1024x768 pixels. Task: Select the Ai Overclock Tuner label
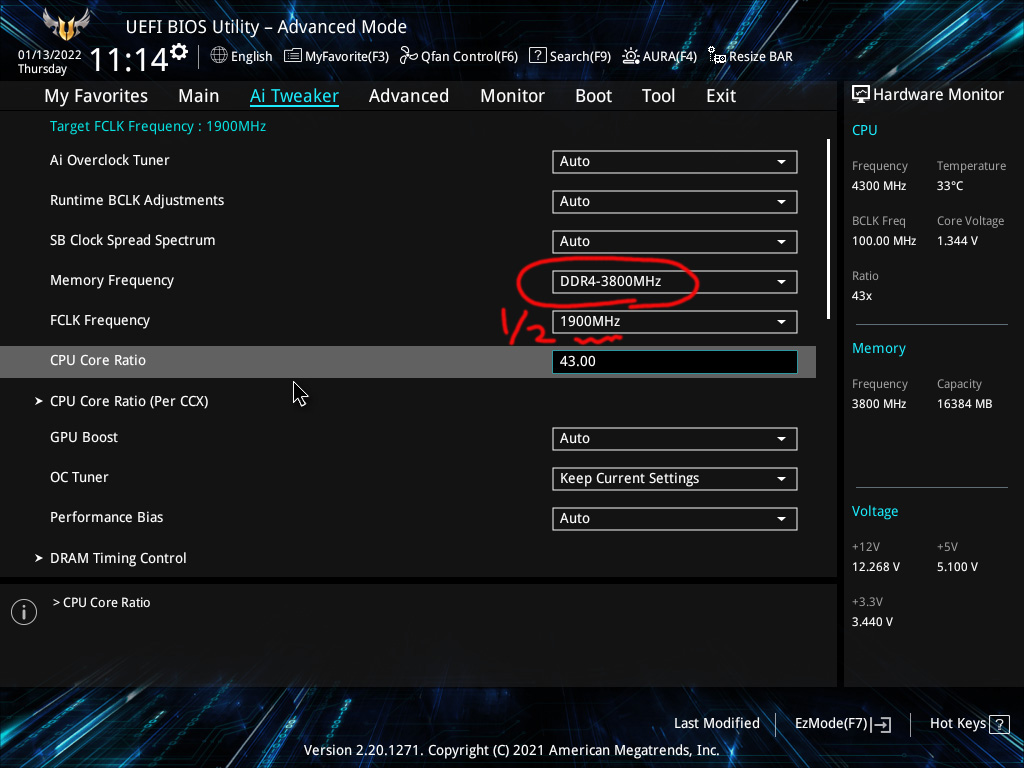pos(110,160)
